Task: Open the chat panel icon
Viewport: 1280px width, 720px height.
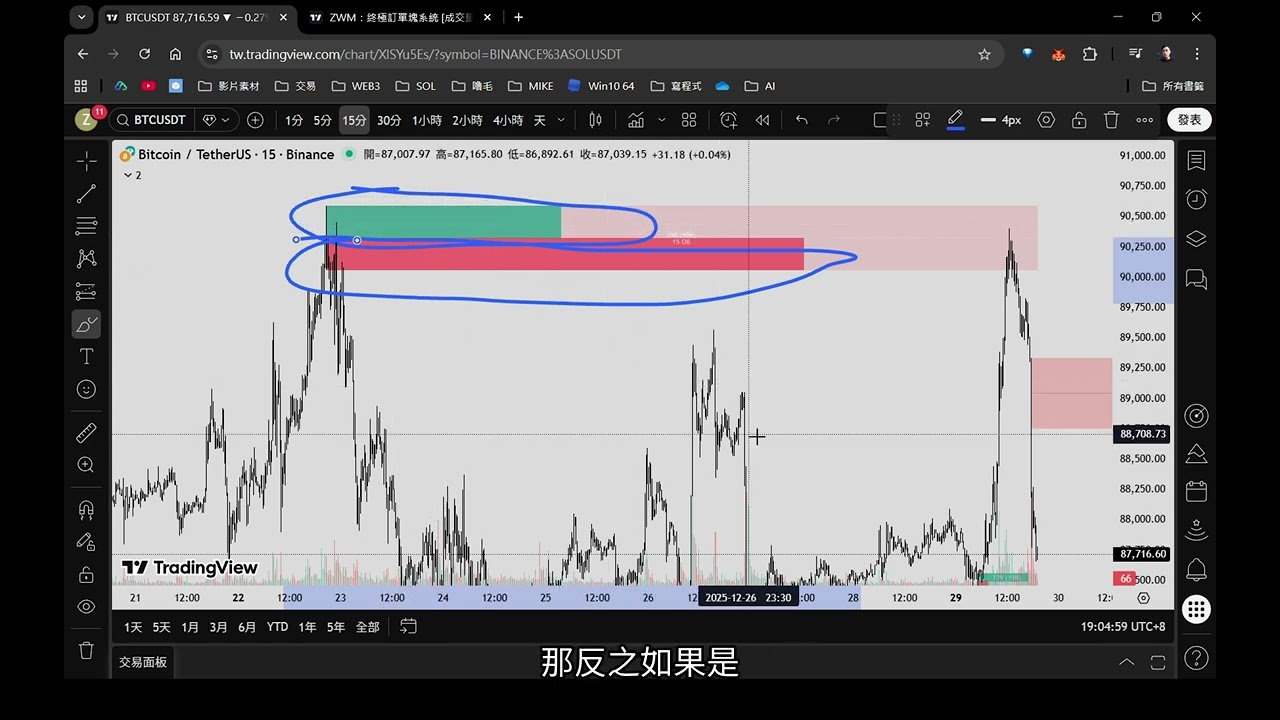Action: click(1196, 279)
